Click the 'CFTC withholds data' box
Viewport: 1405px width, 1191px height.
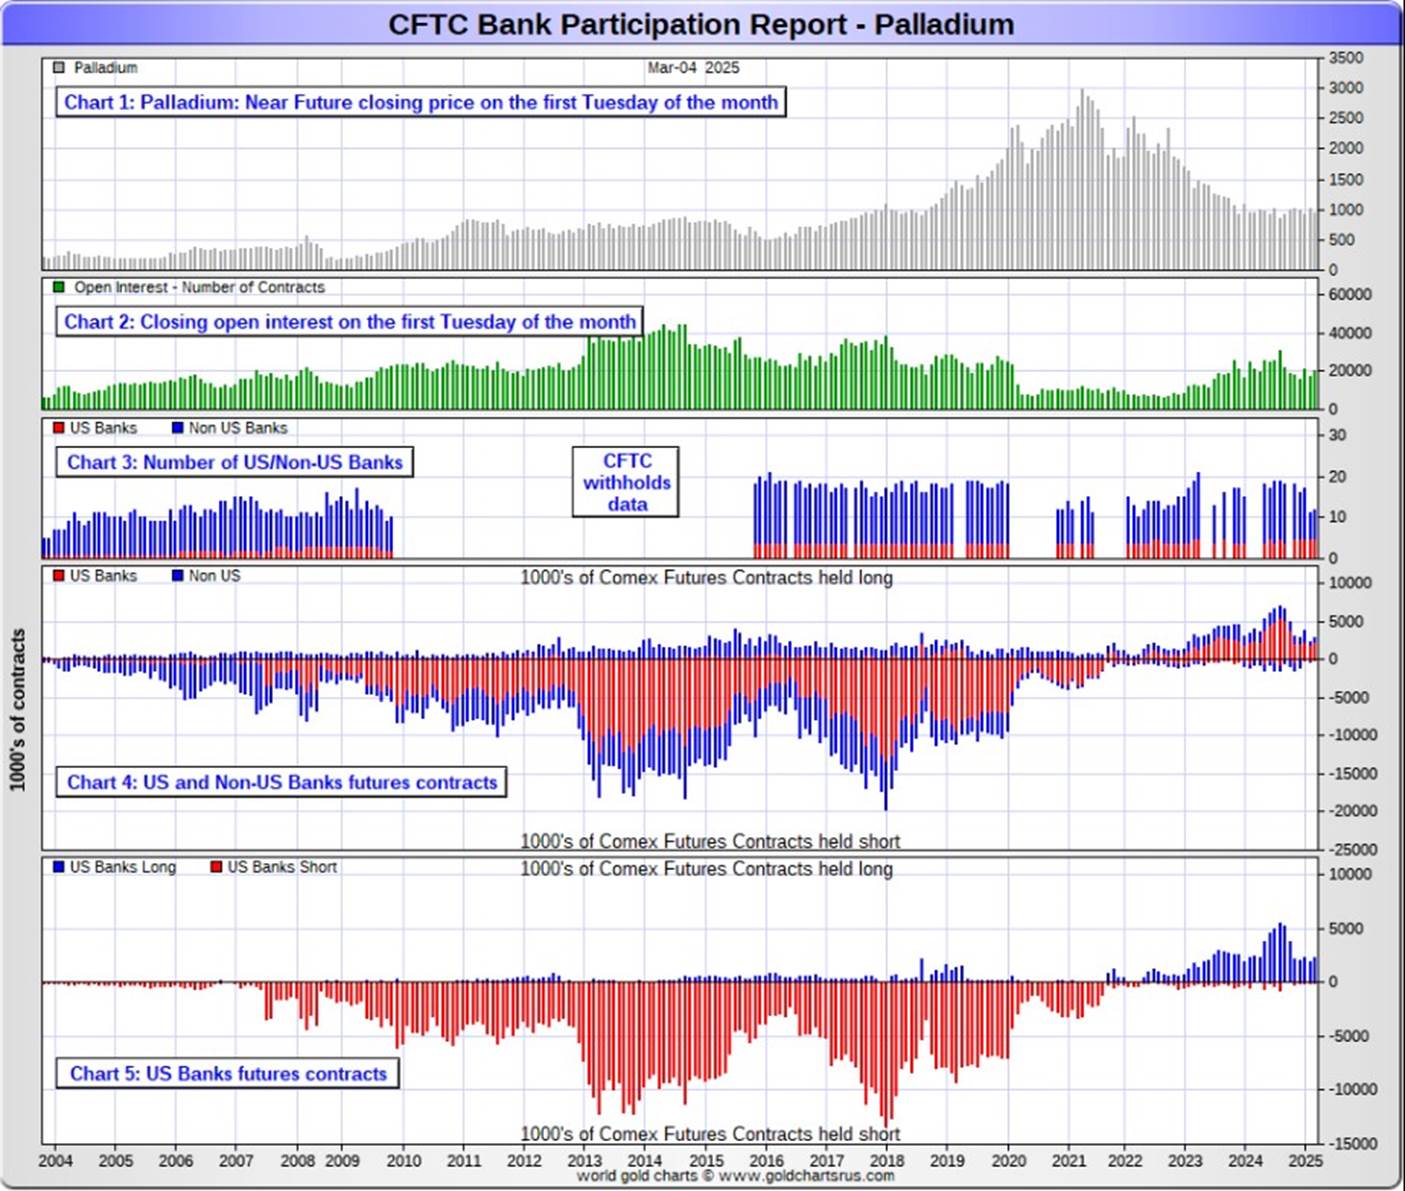(x=626, y=482)
